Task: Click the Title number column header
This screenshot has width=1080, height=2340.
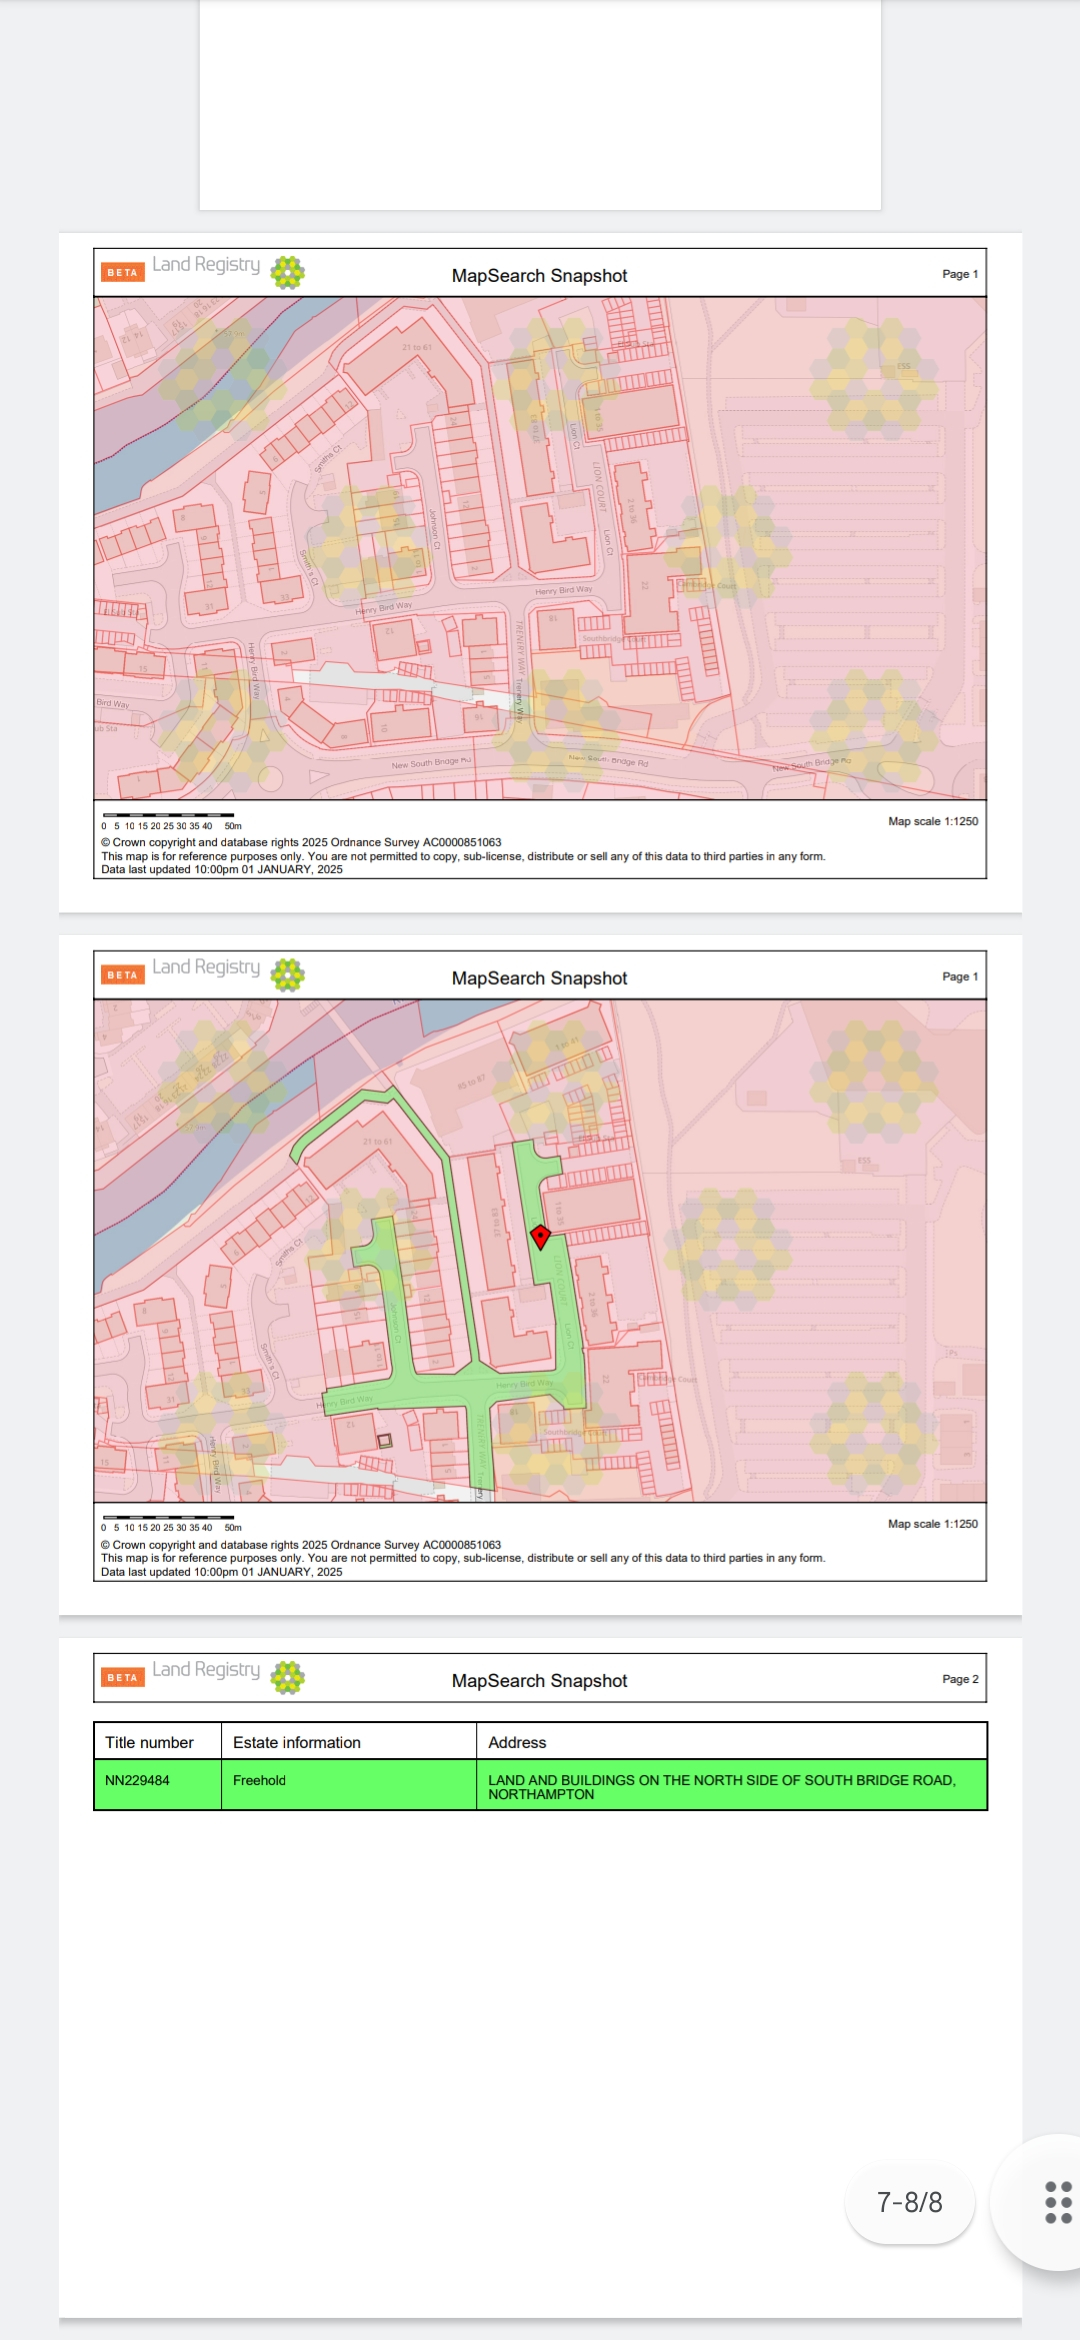Action: tap(158, 1742)
